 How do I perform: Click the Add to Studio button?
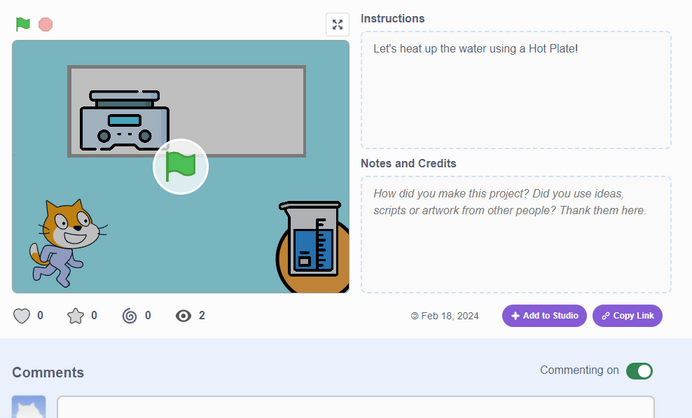point(544,316)
